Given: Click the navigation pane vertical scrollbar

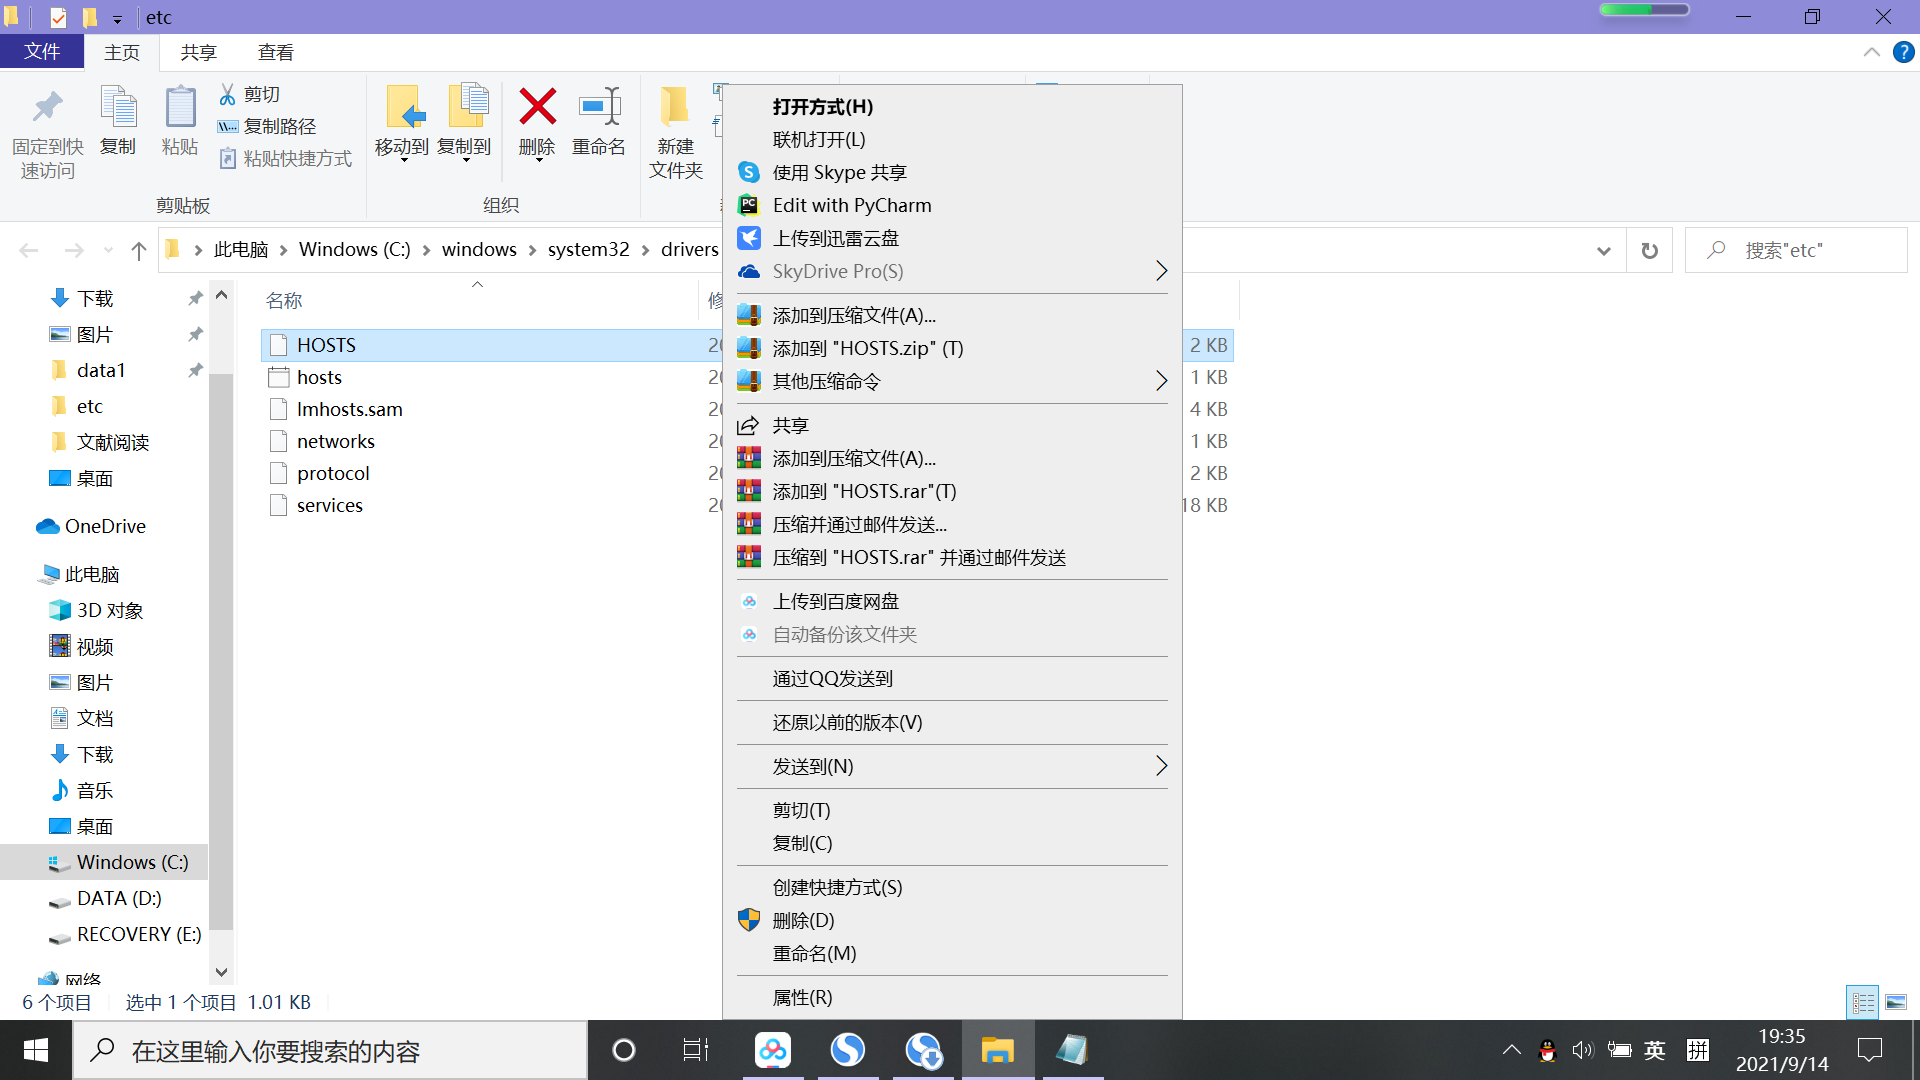Looking at the screenshot, I should pyautogui.click(x=221, y=650).
